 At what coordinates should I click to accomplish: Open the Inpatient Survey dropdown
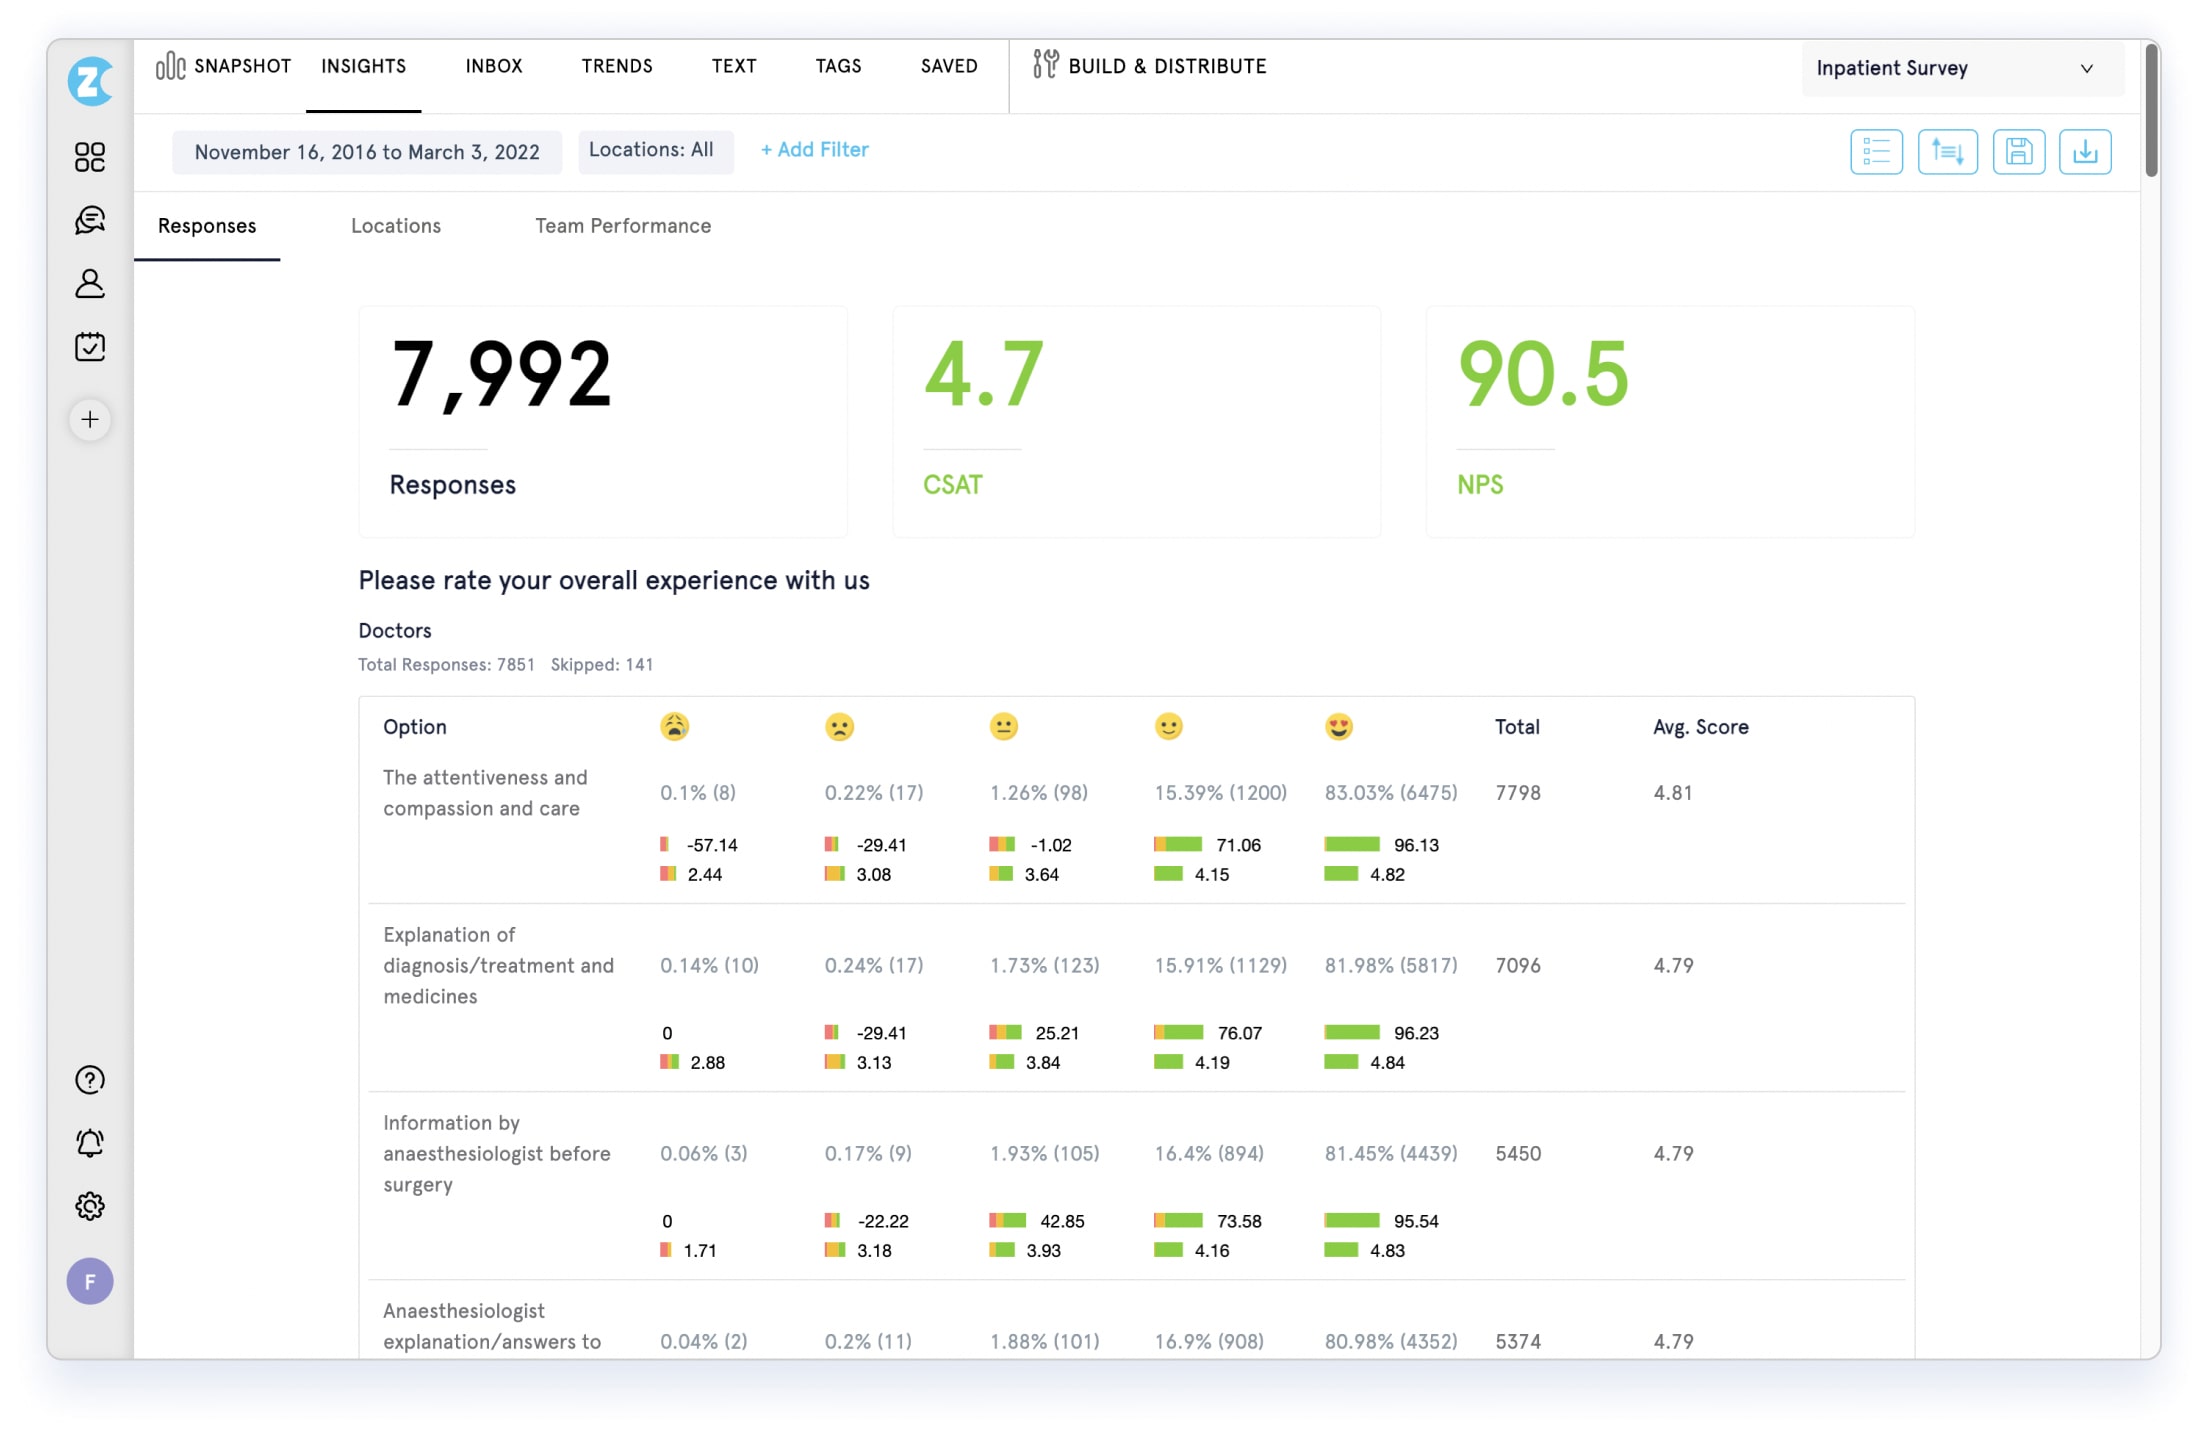click(1962, 68)
